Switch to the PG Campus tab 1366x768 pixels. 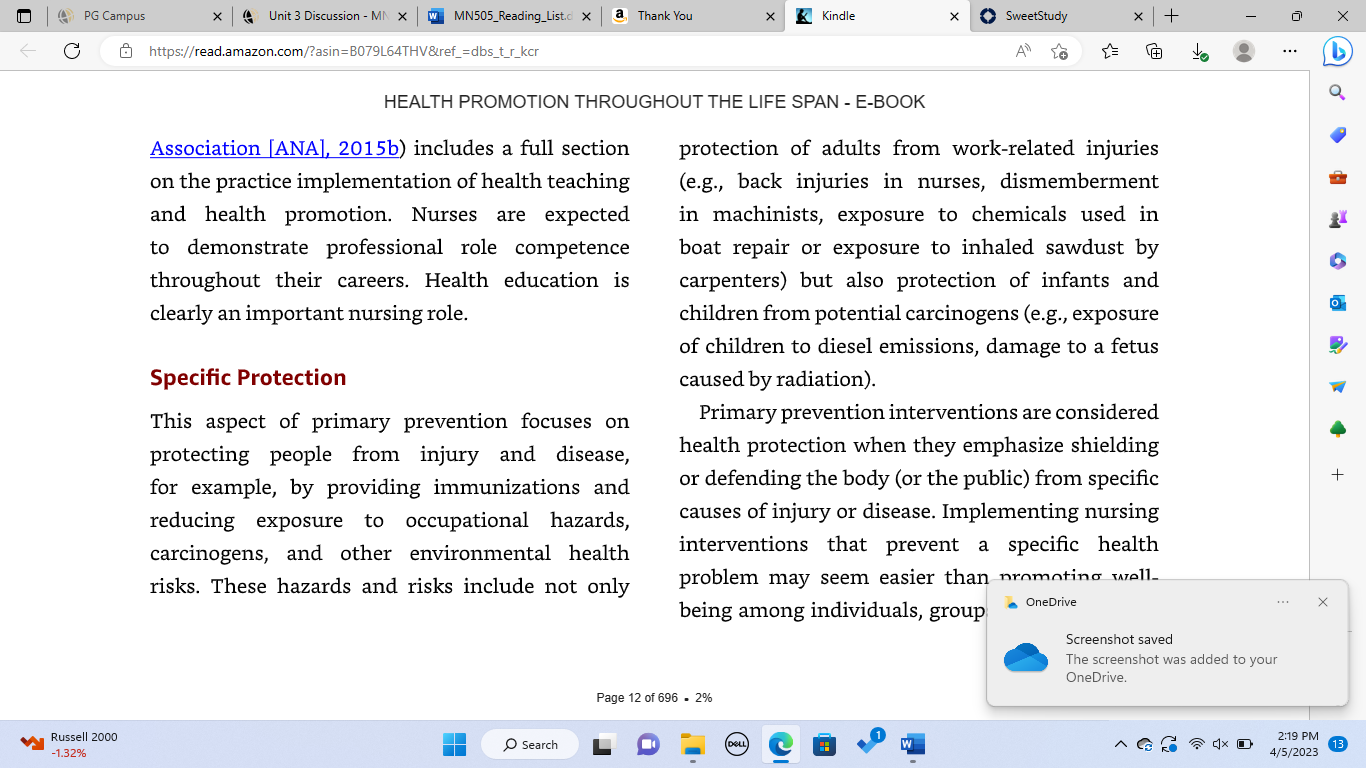pyautogui.click(x=140, y=16)
